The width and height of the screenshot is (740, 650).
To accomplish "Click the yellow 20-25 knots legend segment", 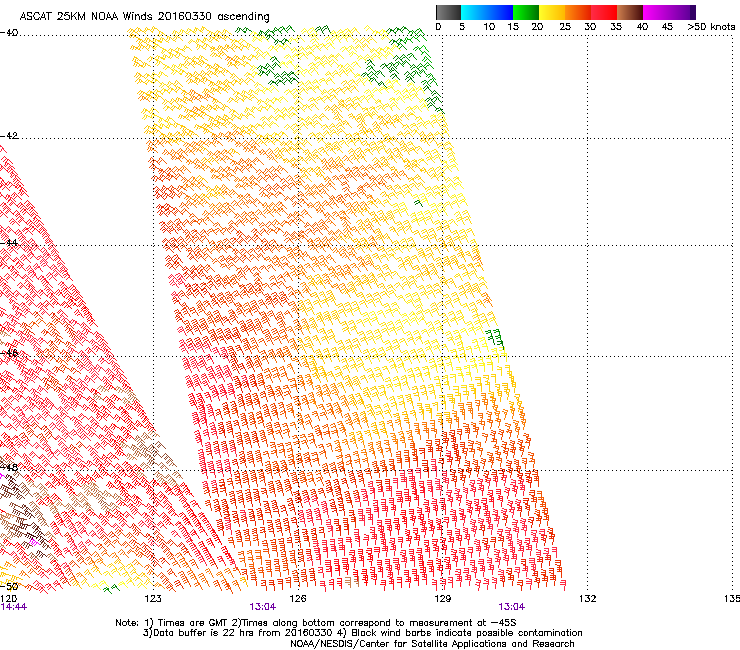I will (552, 12).
